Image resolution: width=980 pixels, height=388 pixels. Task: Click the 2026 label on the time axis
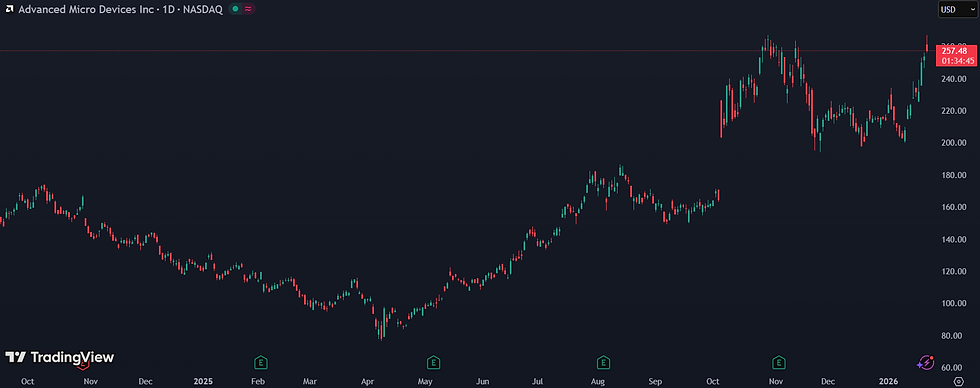tap(888, 381)
